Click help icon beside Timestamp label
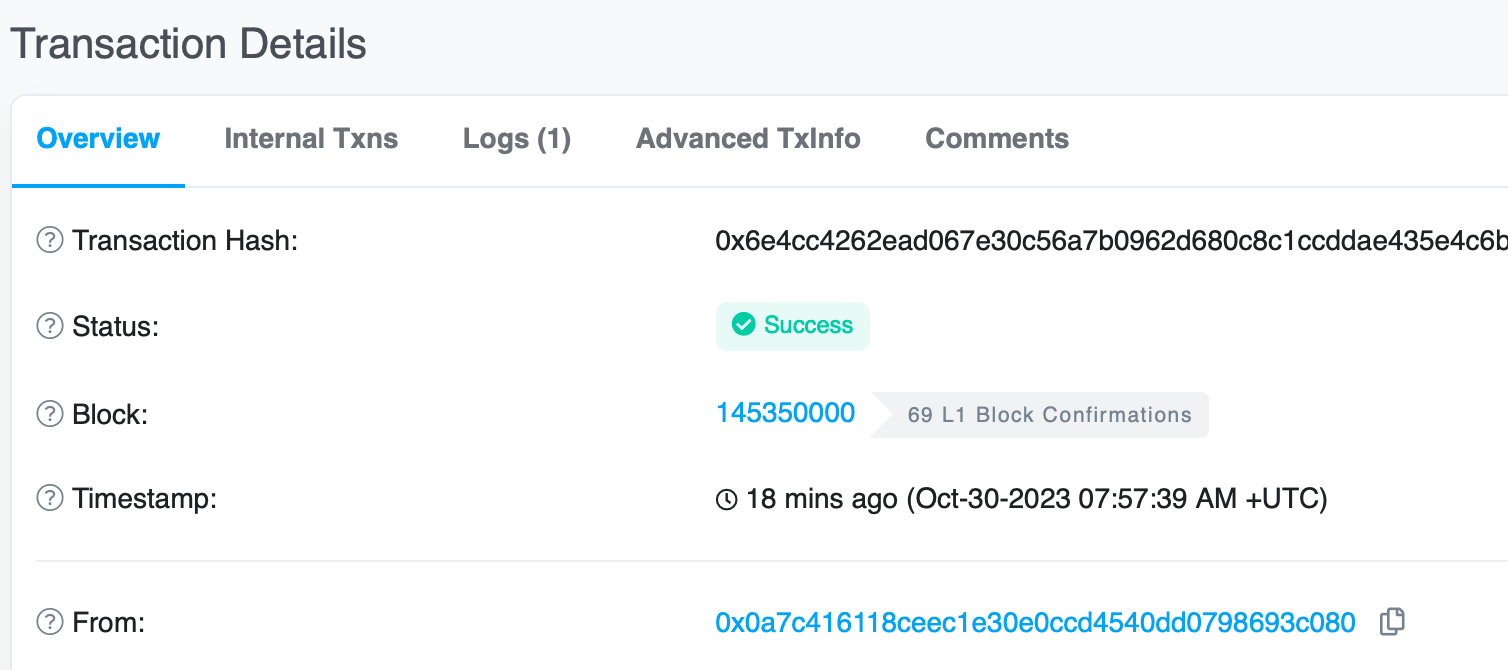The width and height of the screenshot is (1508, 670). point(50,498)
